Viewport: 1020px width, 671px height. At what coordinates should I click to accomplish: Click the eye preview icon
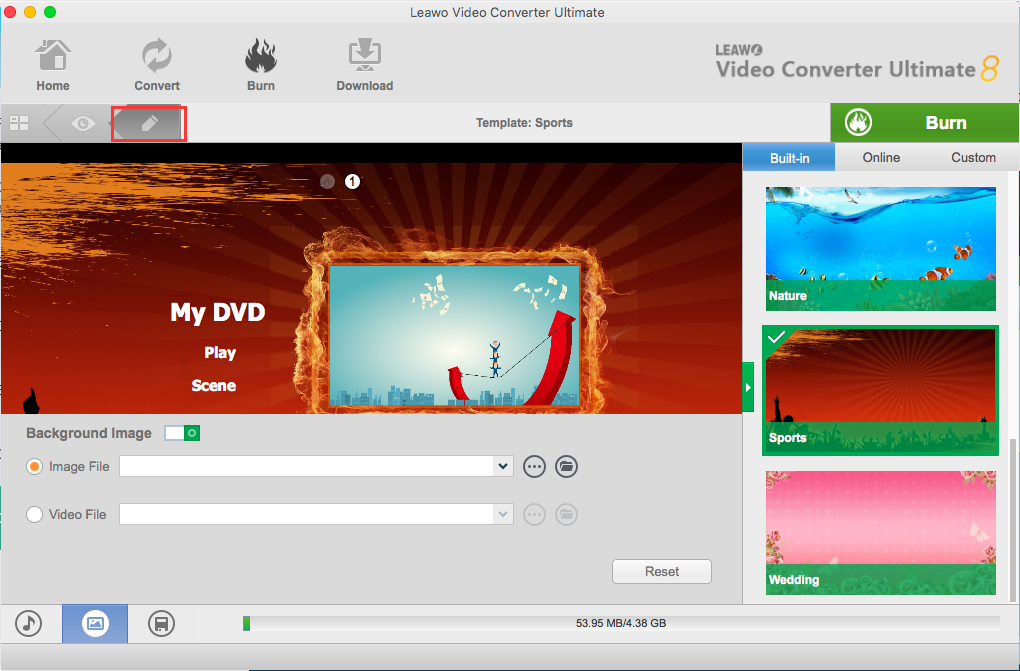83,123
